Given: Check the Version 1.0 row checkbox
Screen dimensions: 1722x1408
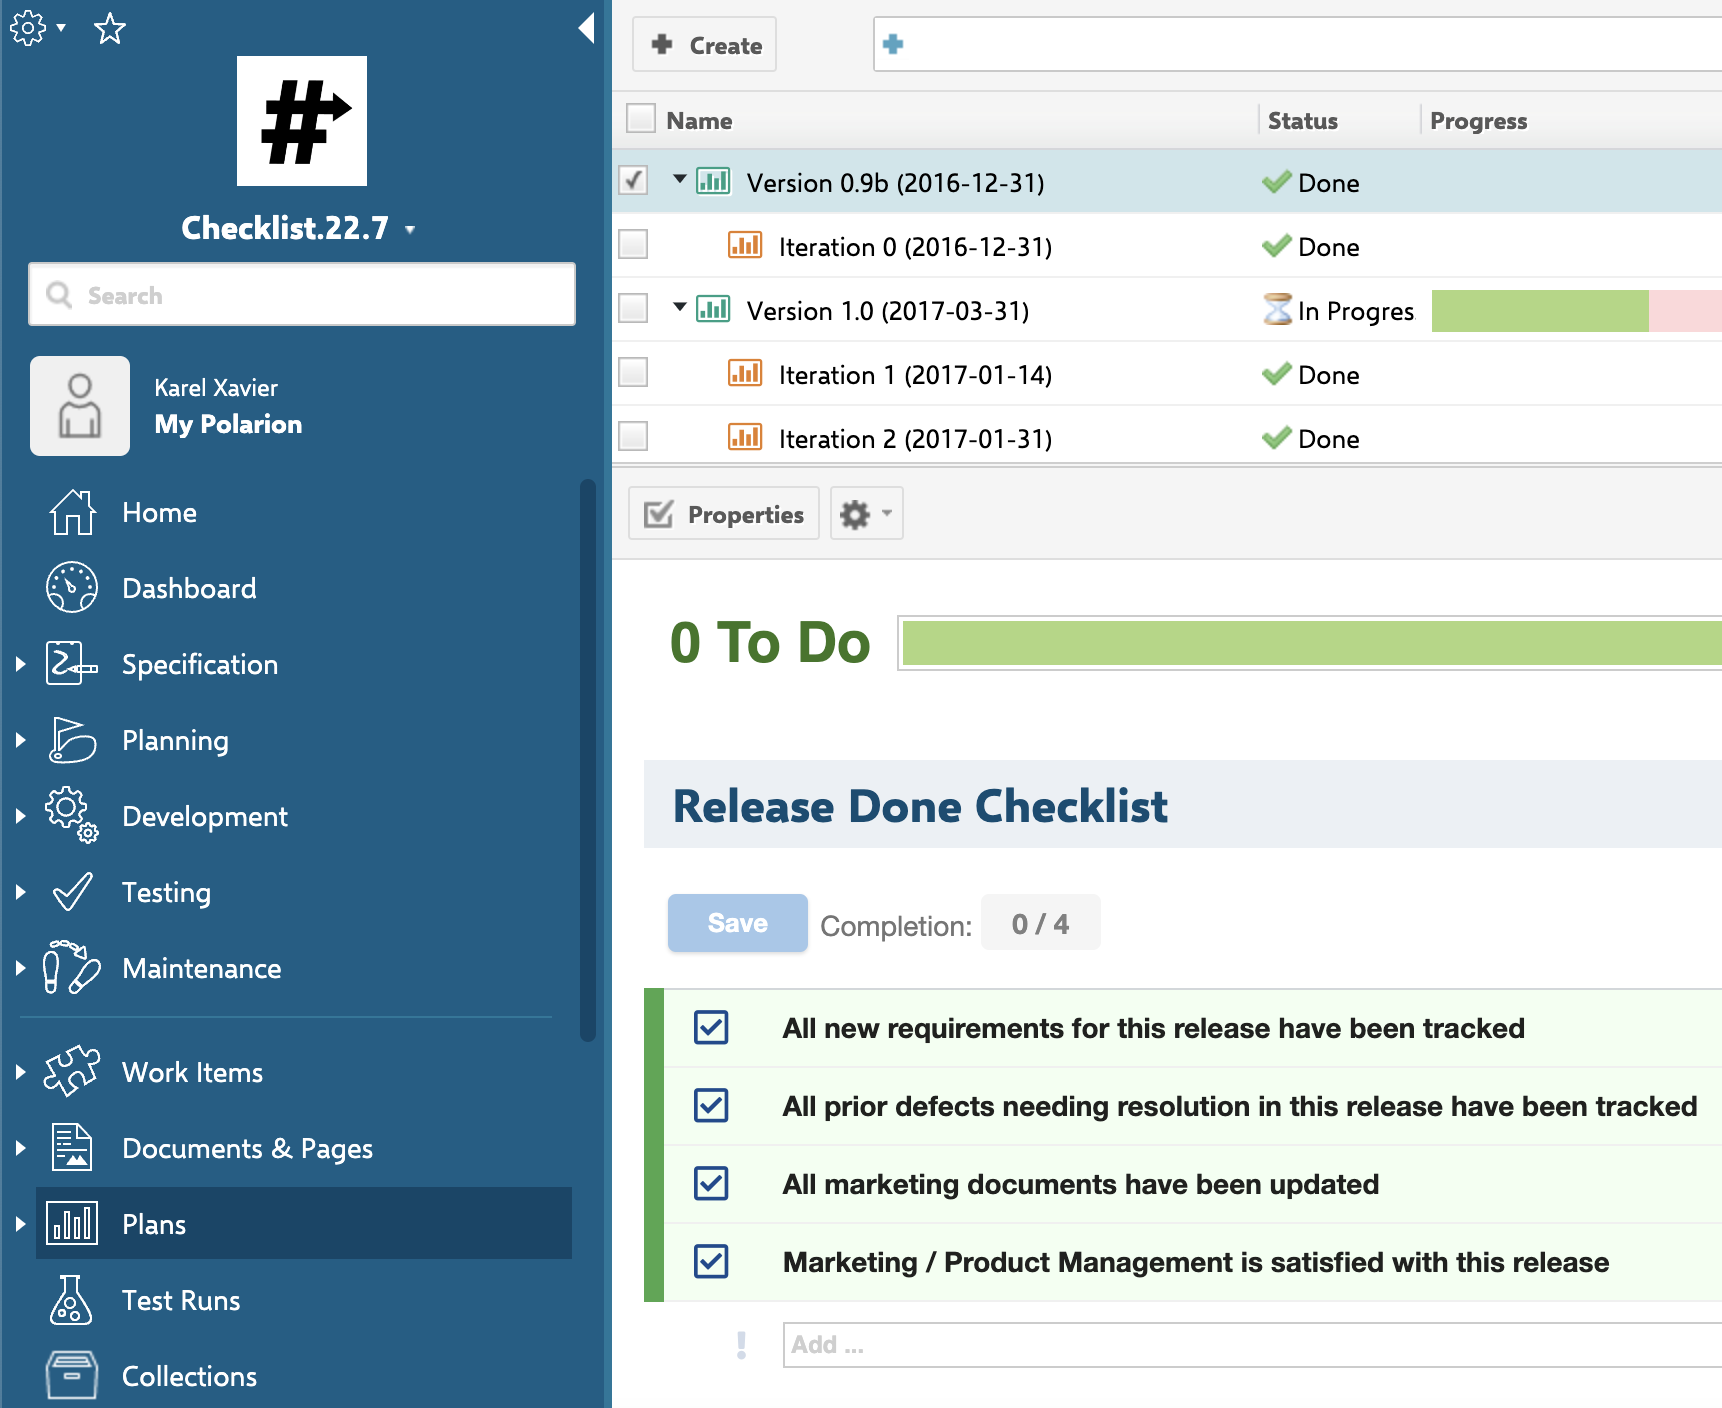Looking at the screenshot, I should coord(633,309).
